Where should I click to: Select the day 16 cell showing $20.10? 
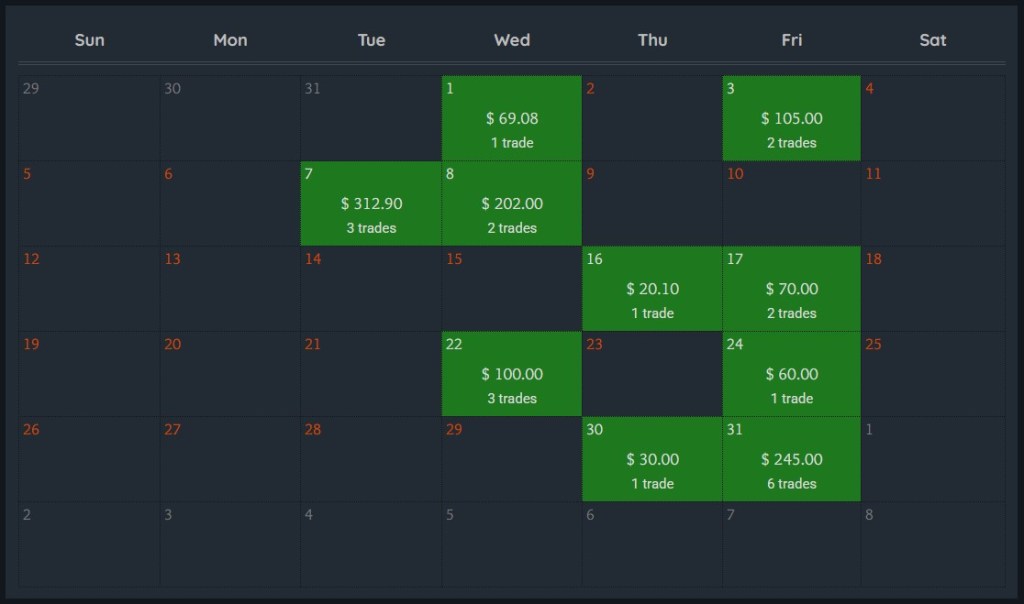(652, 288)
